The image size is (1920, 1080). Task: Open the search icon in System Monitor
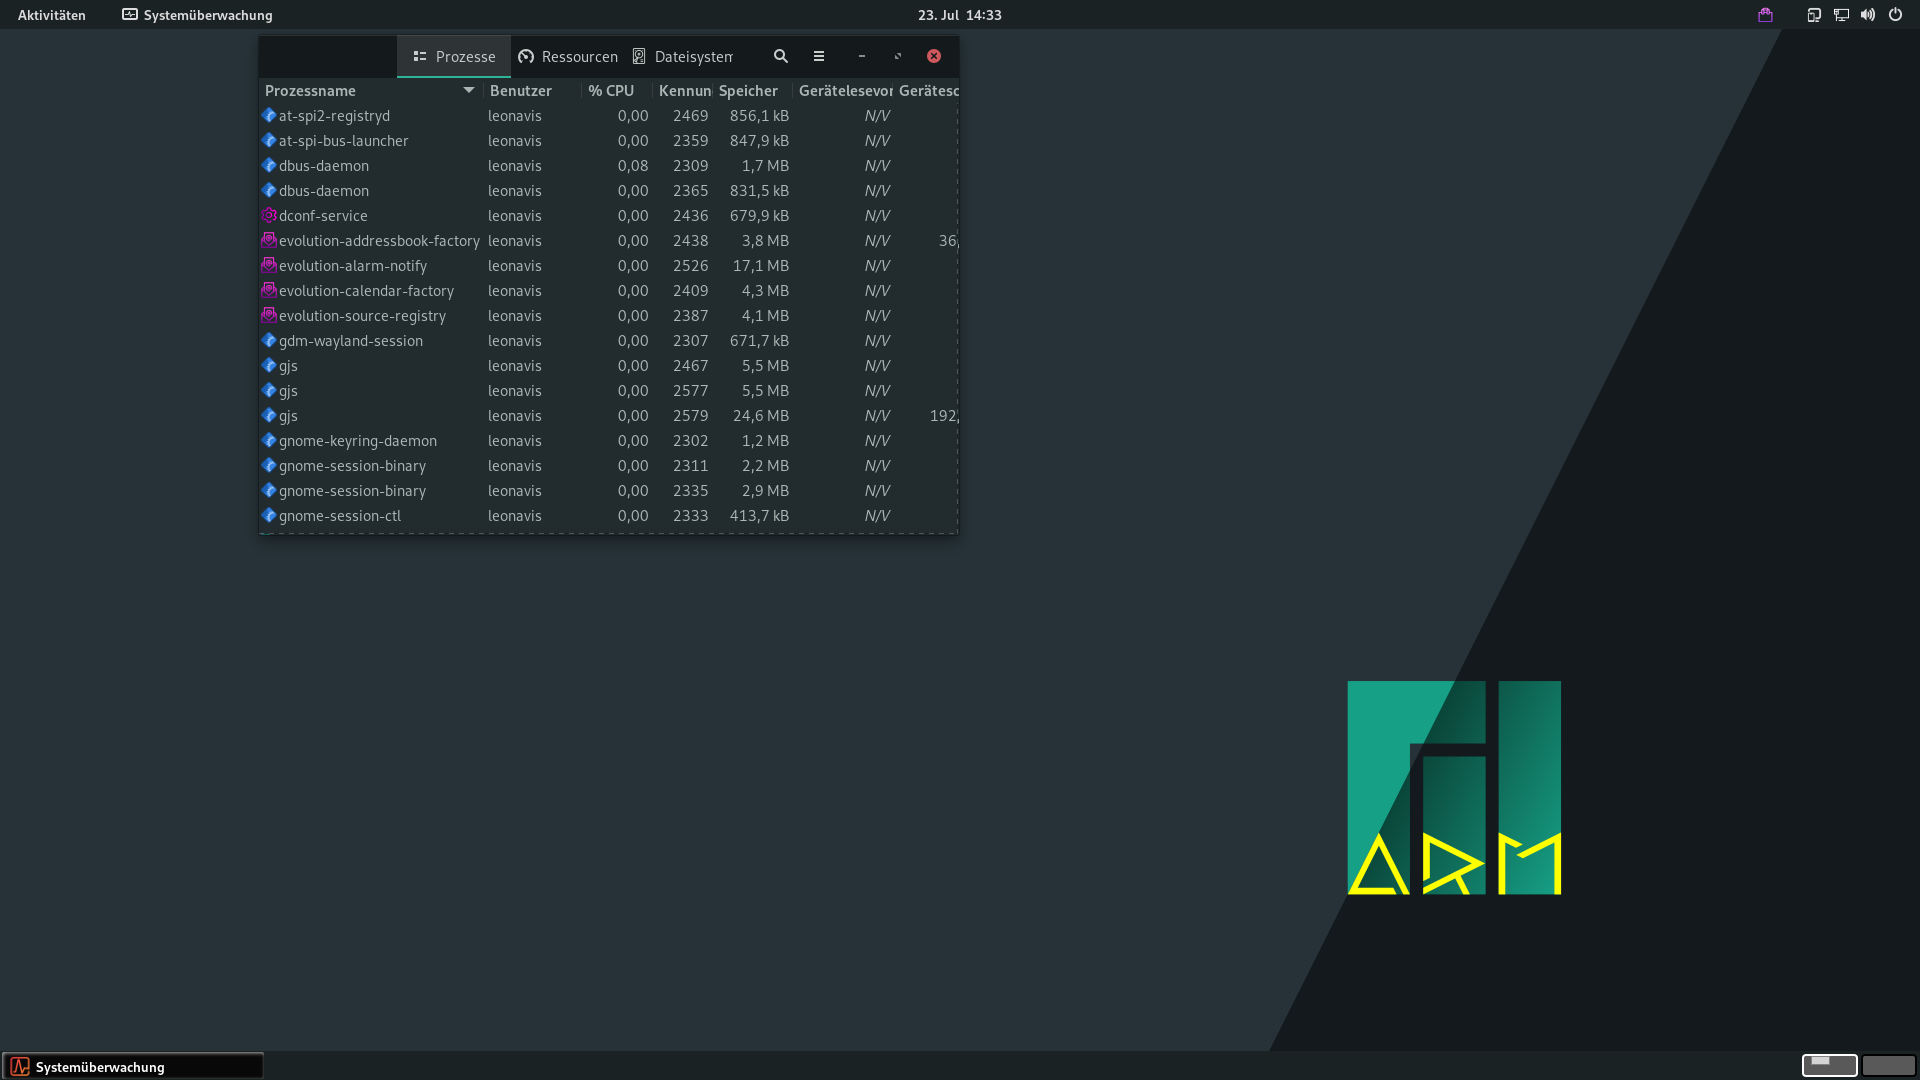[781, 56]
